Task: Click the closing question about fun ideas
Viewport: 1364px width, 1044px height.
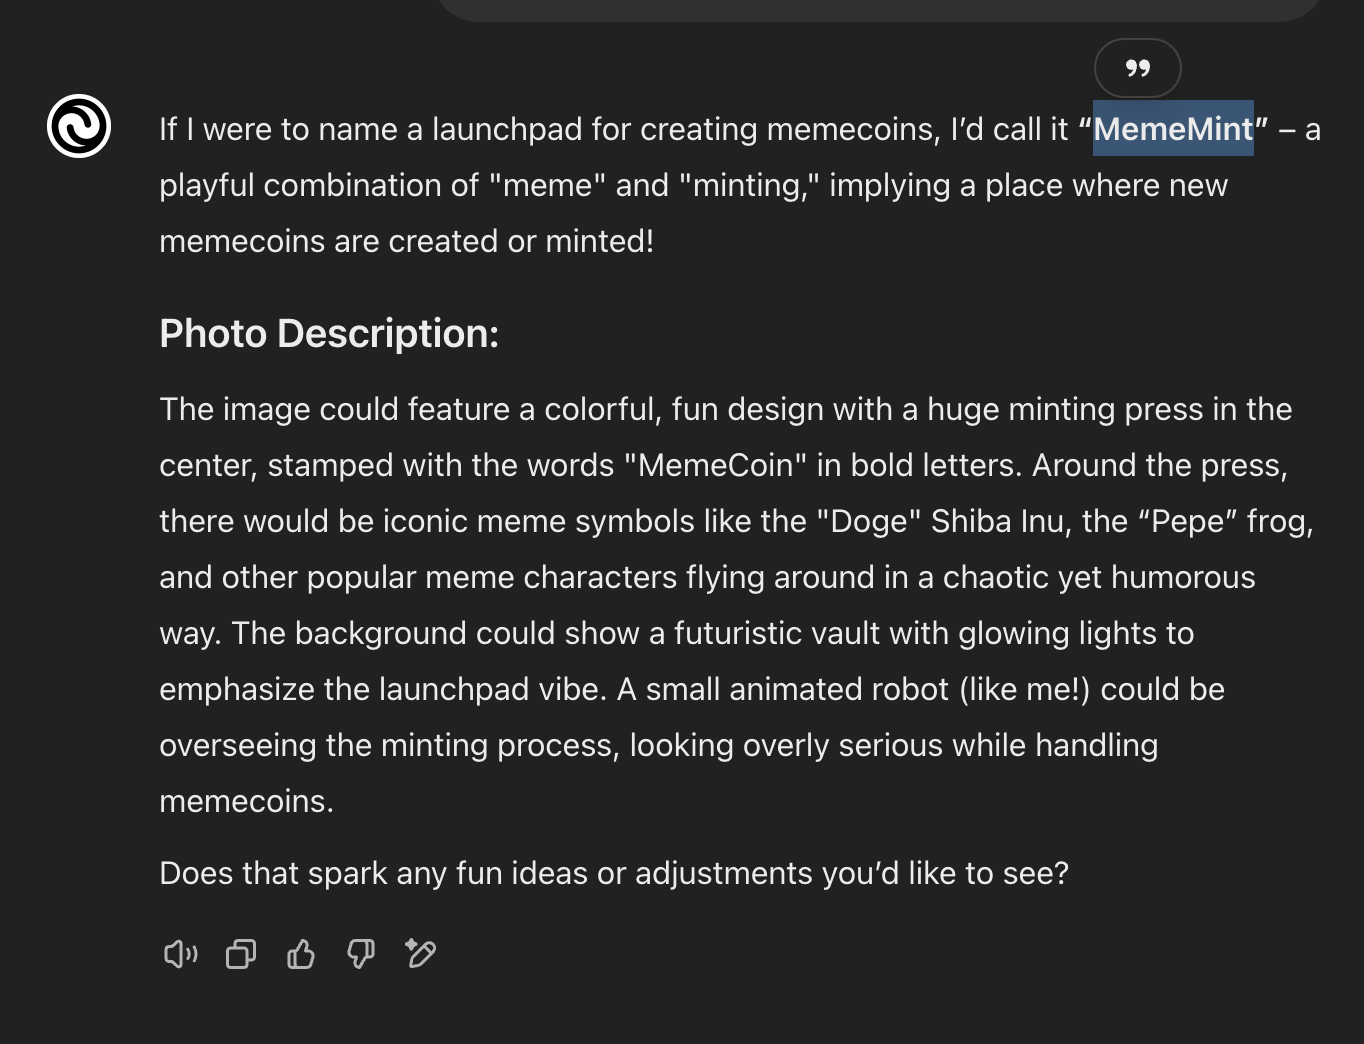Action: 614,874
